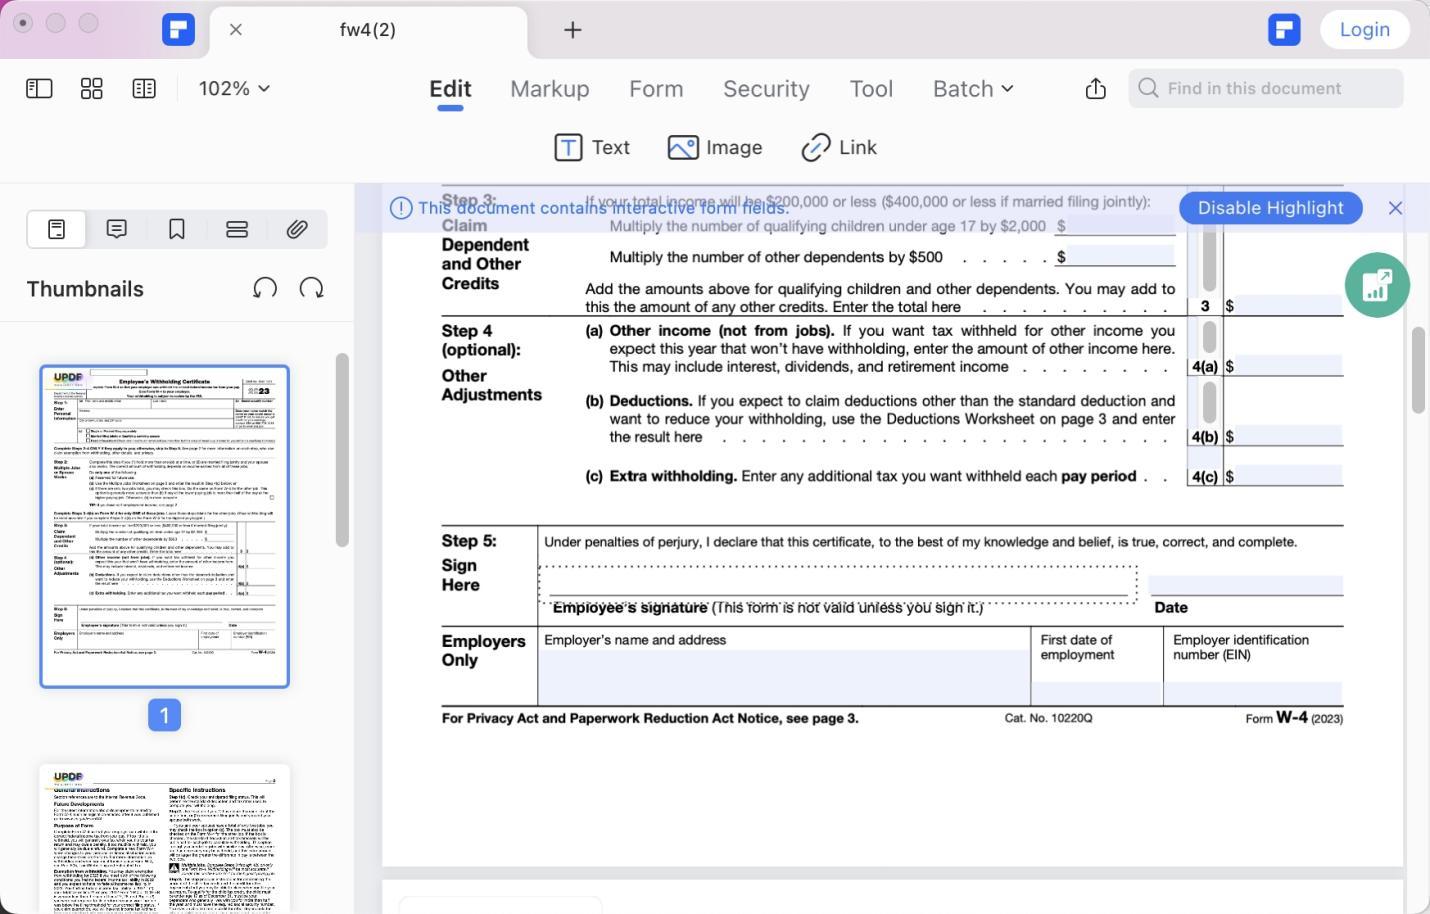Select page 1 thumbnail
This screenshot has height=914, width=1430.
[165, 526]
